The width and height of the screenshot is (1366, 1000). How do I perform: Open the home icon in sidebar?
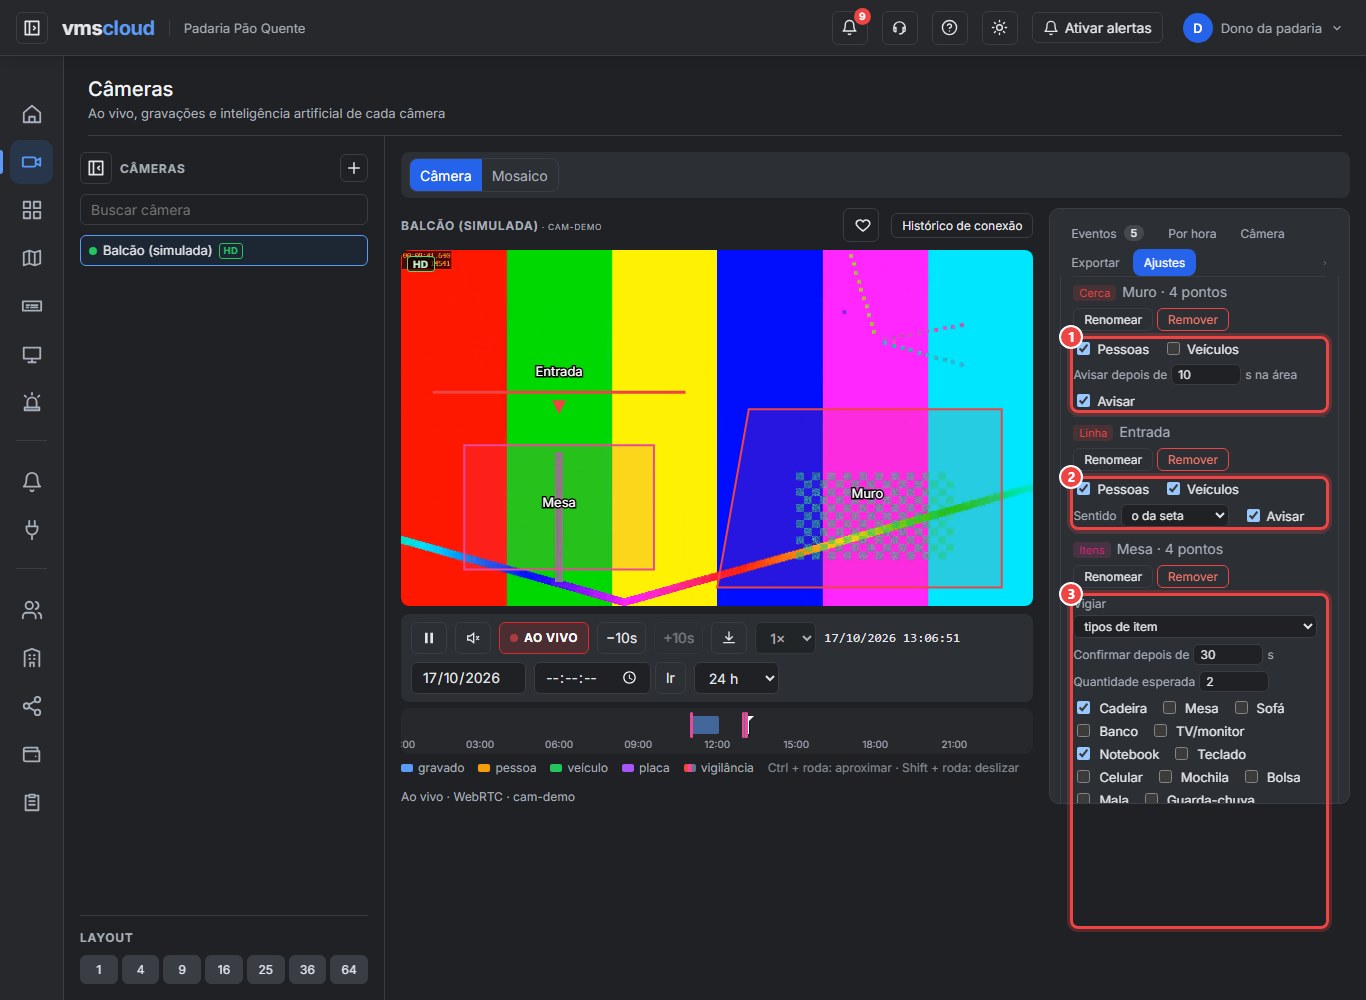[32, 114]
